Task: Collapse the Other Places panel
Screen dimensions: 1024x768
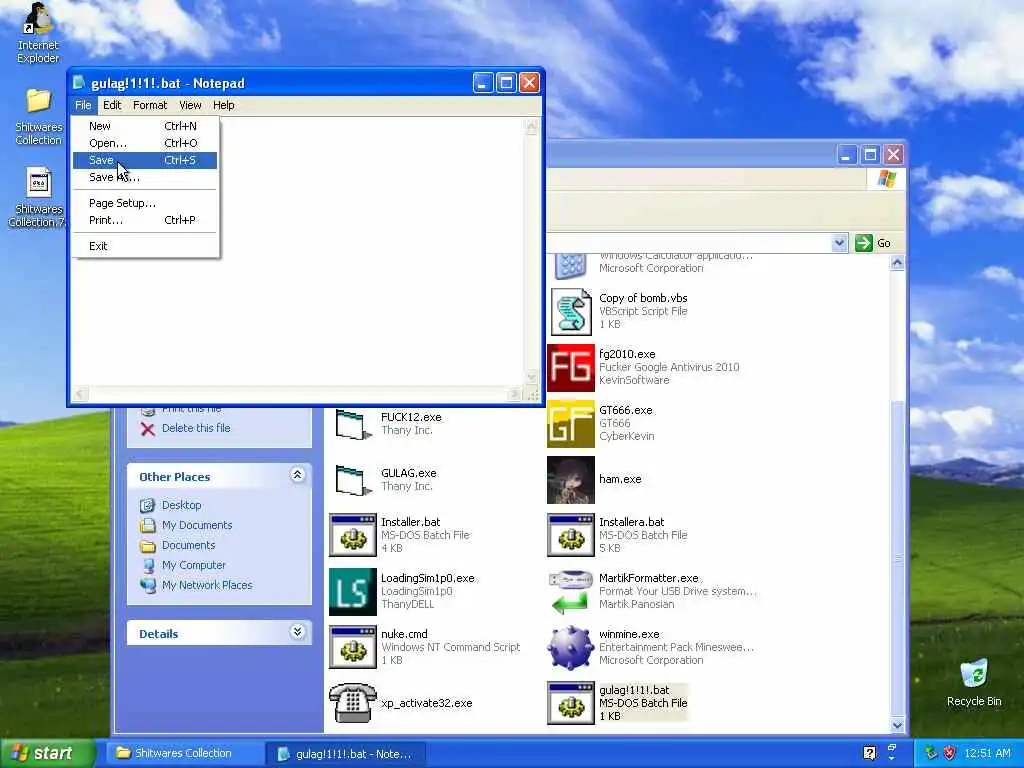Action: 297,475
